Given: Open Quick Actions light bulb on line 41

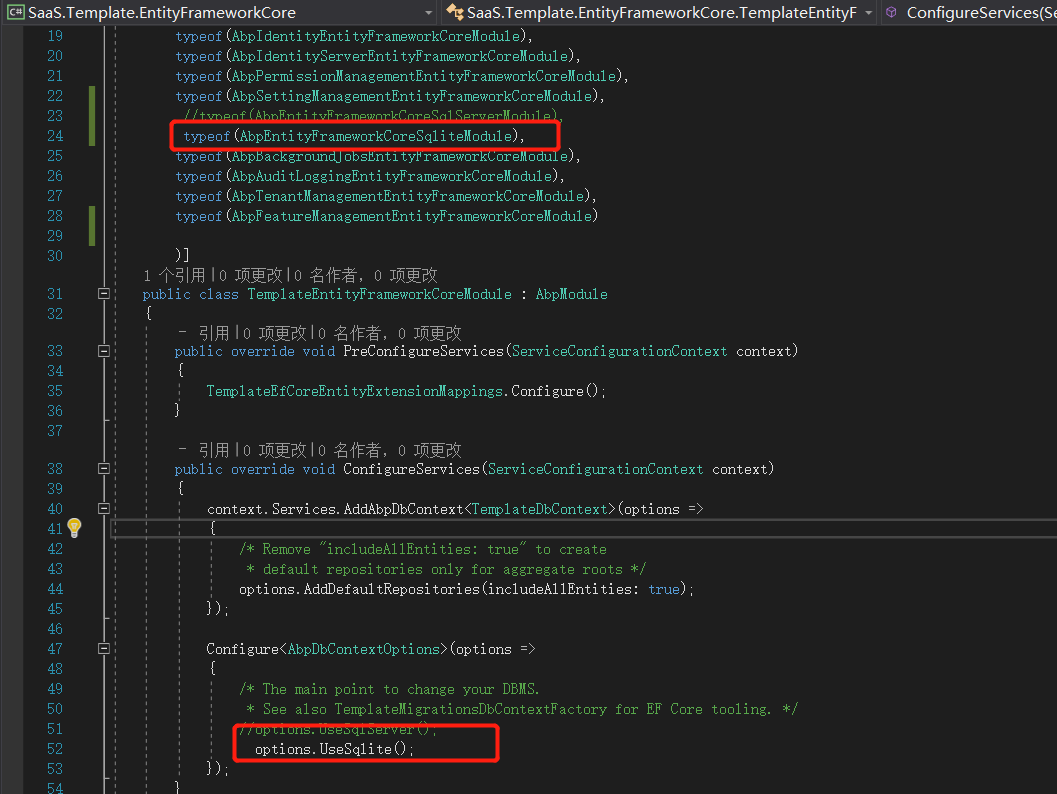Looking at the screenshot, I should [x=74, y=528].
